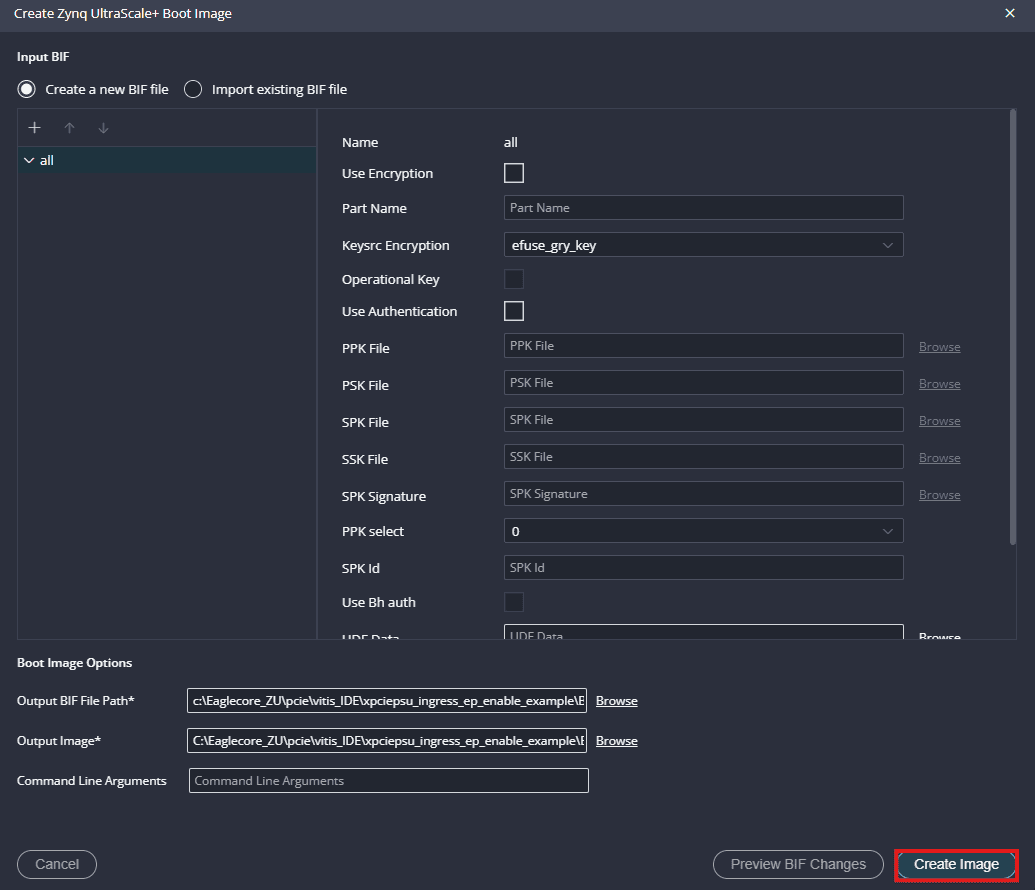This screenshot has width=1035, height=890.
Task: Click the Part Name input field
Action: (703, 208)
